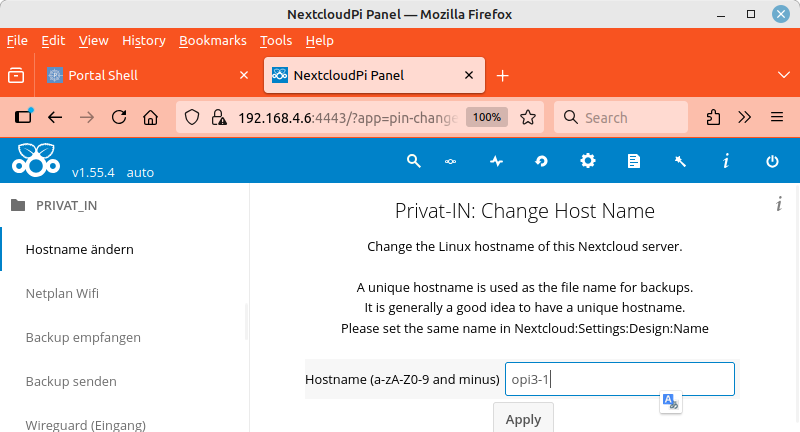
Task: Click the power icon in NextcloudPi header
Action: pyautogui.click(x=772, y=160)
